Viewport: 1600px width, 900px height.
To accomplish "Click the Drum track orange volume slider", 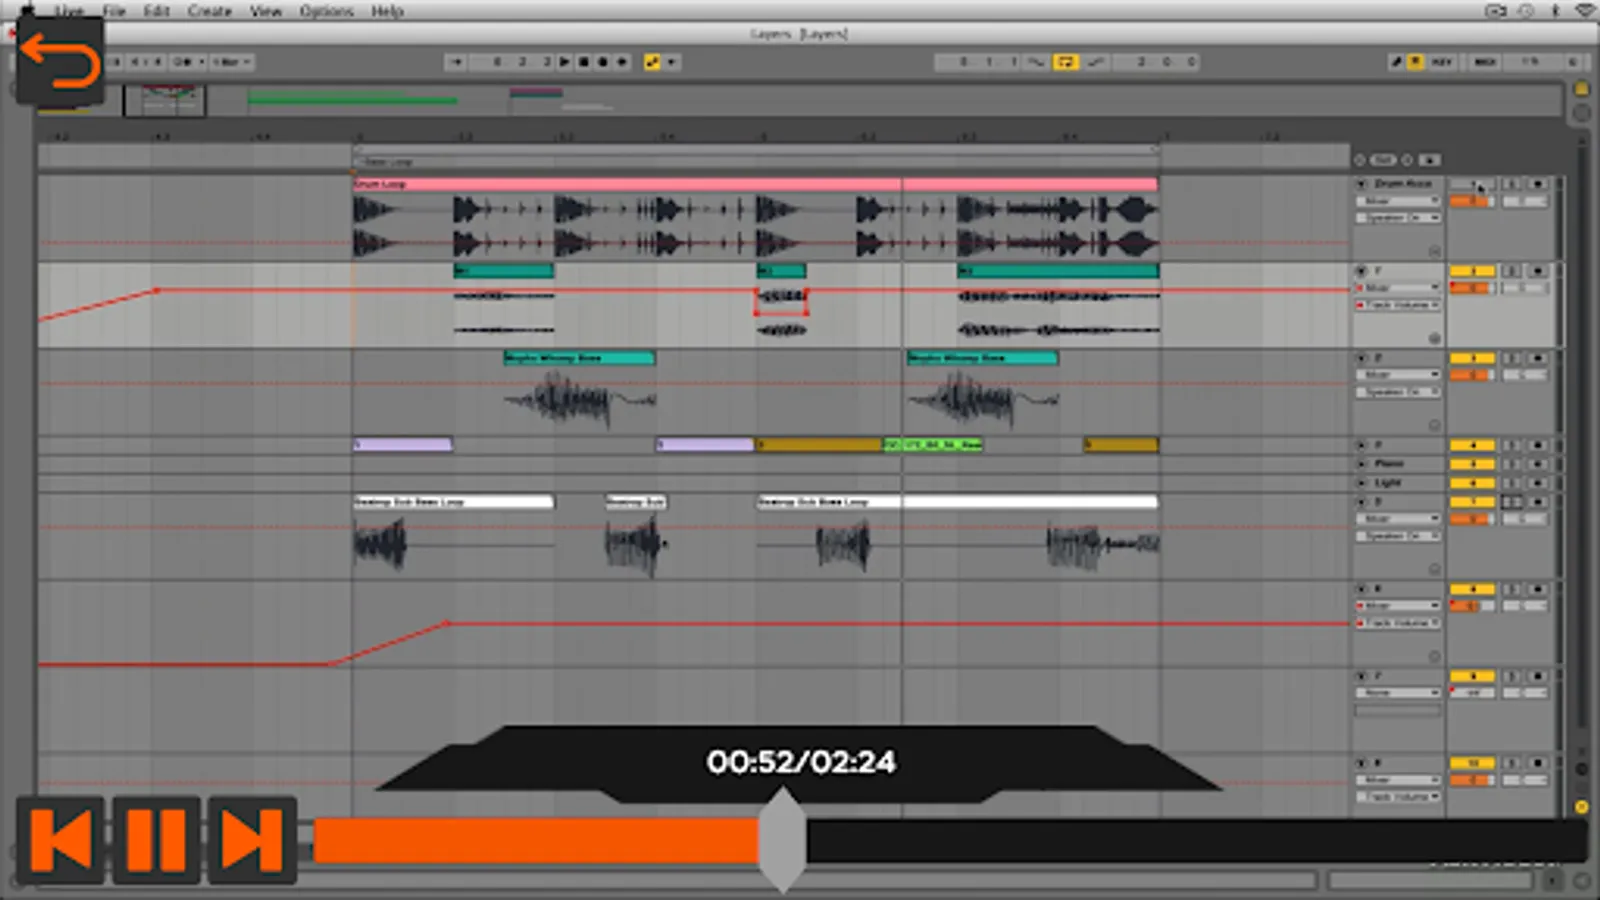I will 1472,201.
